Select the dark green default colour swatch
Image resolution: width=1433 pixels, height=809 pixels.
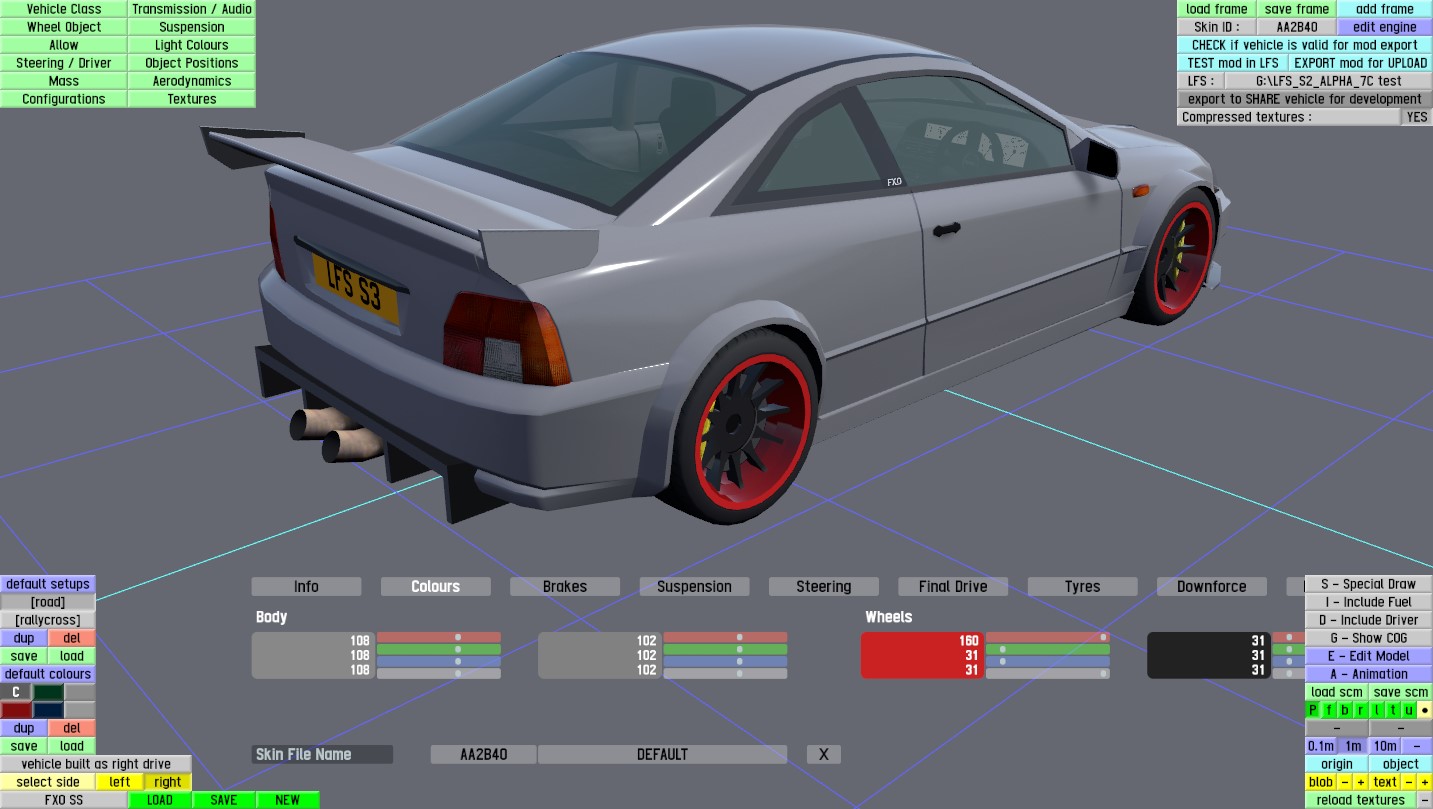48,692
